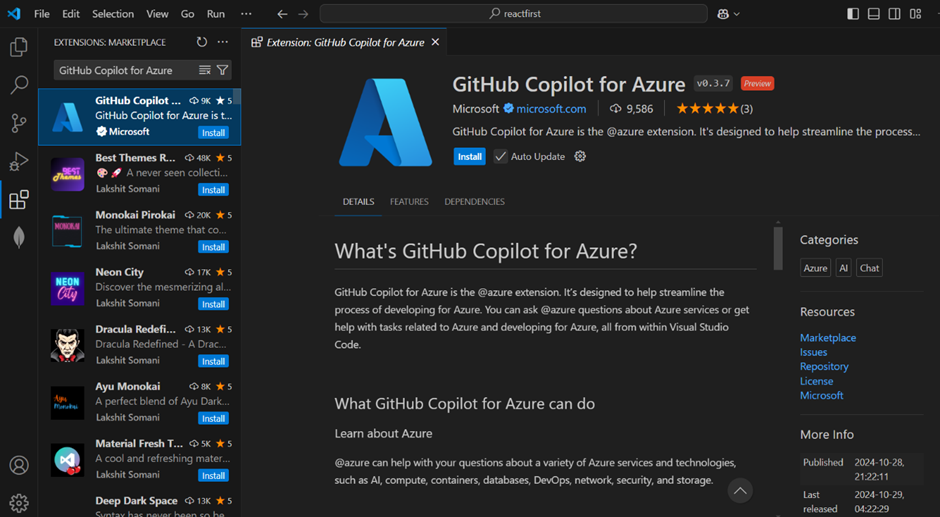This screenshot has width=940, height=517.
Task: Toggle the Auto Update checkbox
Action: (x=500, y=157)
